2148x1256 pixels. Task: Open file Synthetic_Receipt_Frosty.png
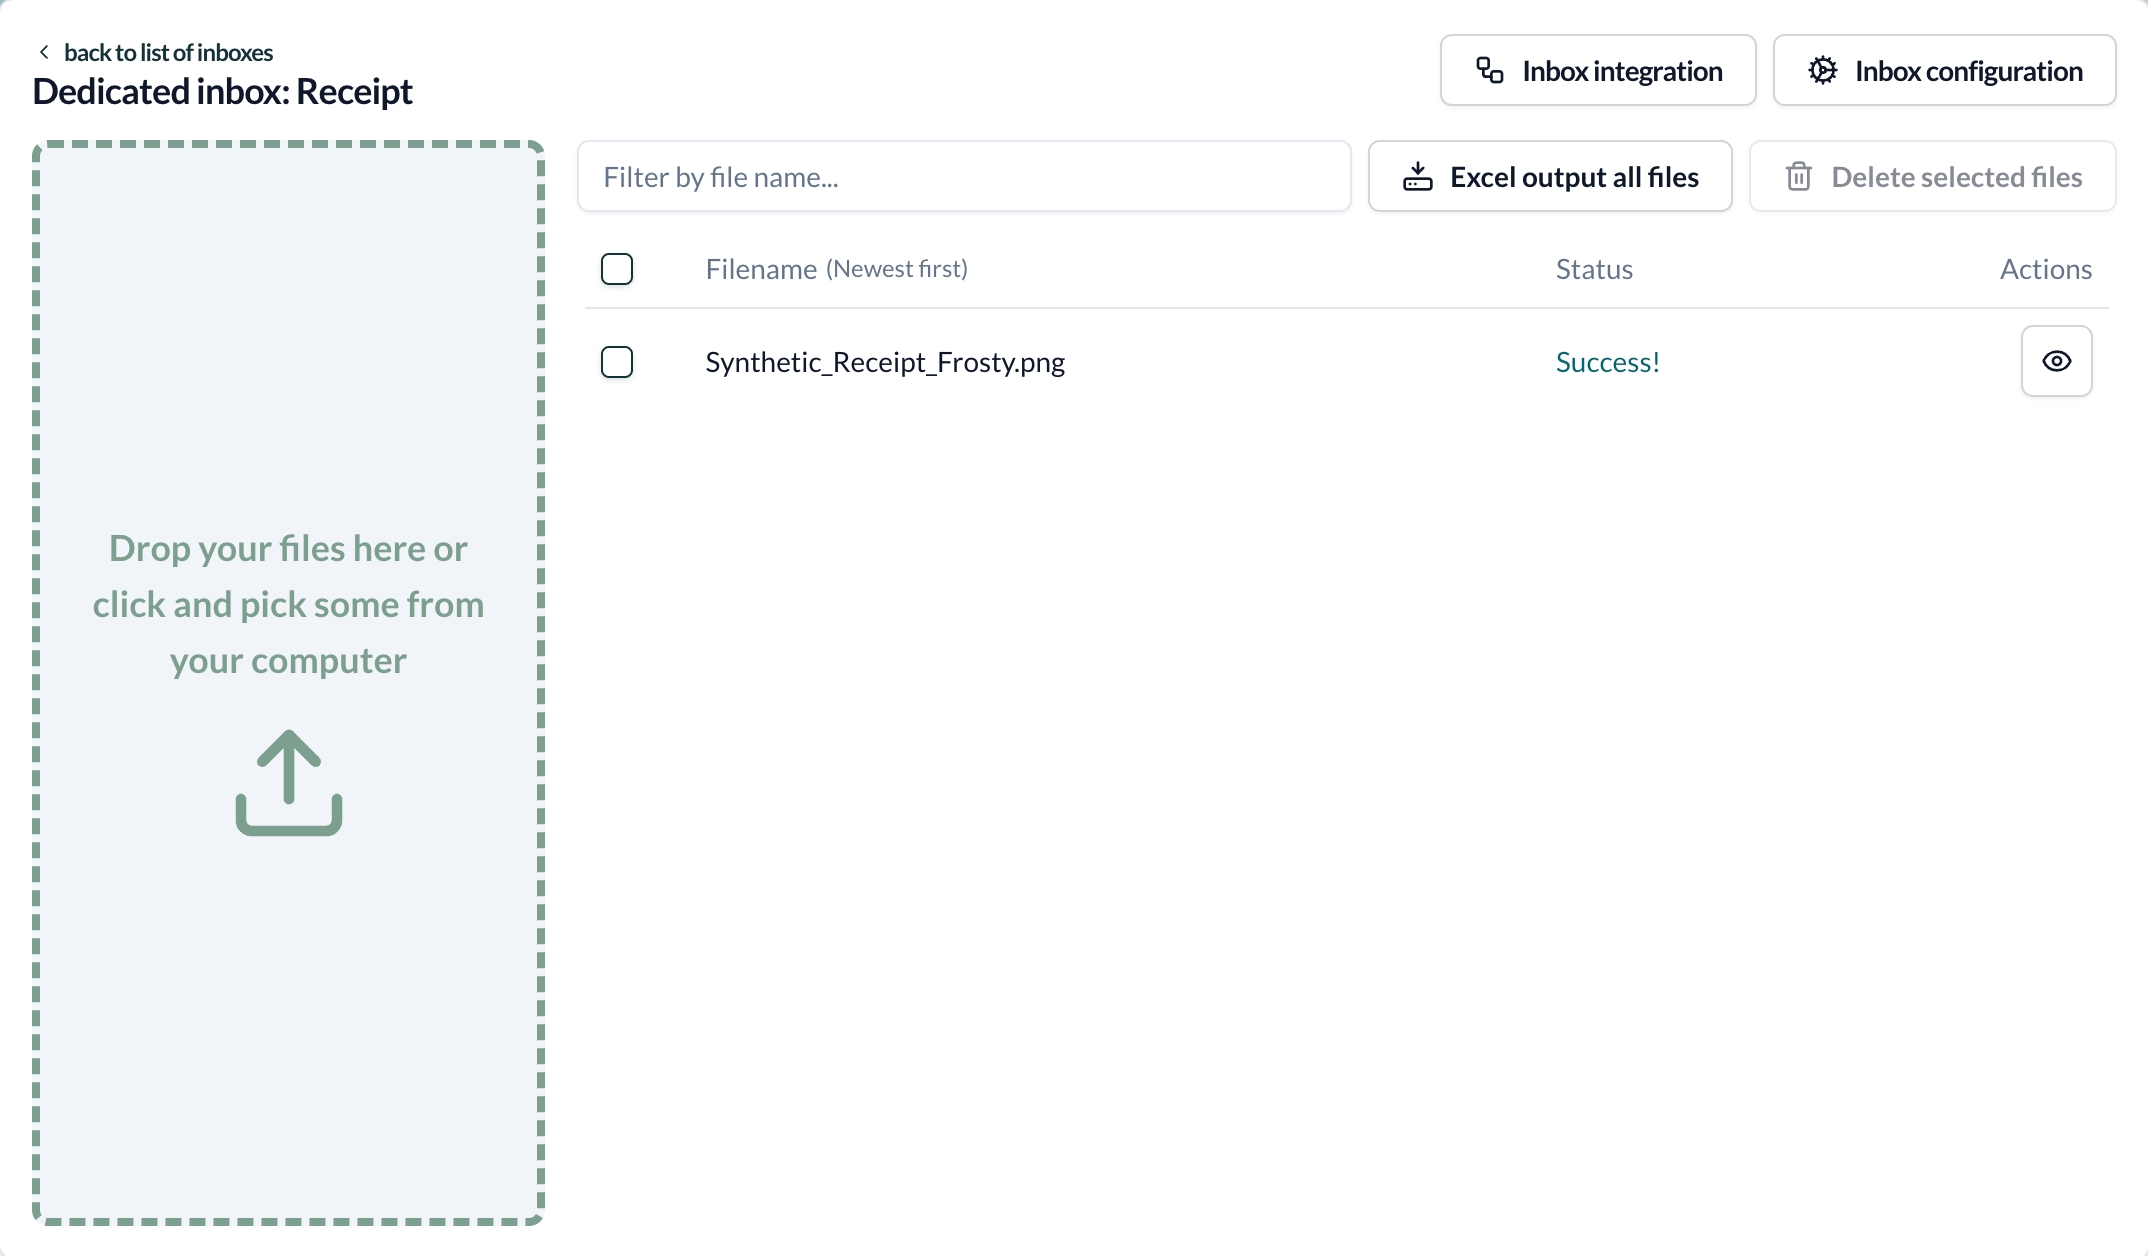pyautogui.click(x=885, y=362)
